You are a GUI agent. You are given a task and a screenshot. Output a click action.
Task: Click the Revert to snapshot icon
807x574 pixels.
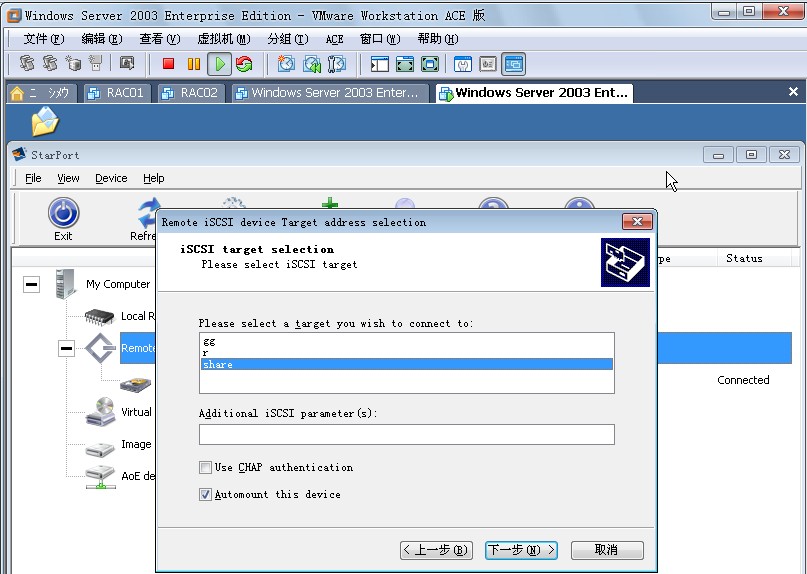(x=312, y=64)
